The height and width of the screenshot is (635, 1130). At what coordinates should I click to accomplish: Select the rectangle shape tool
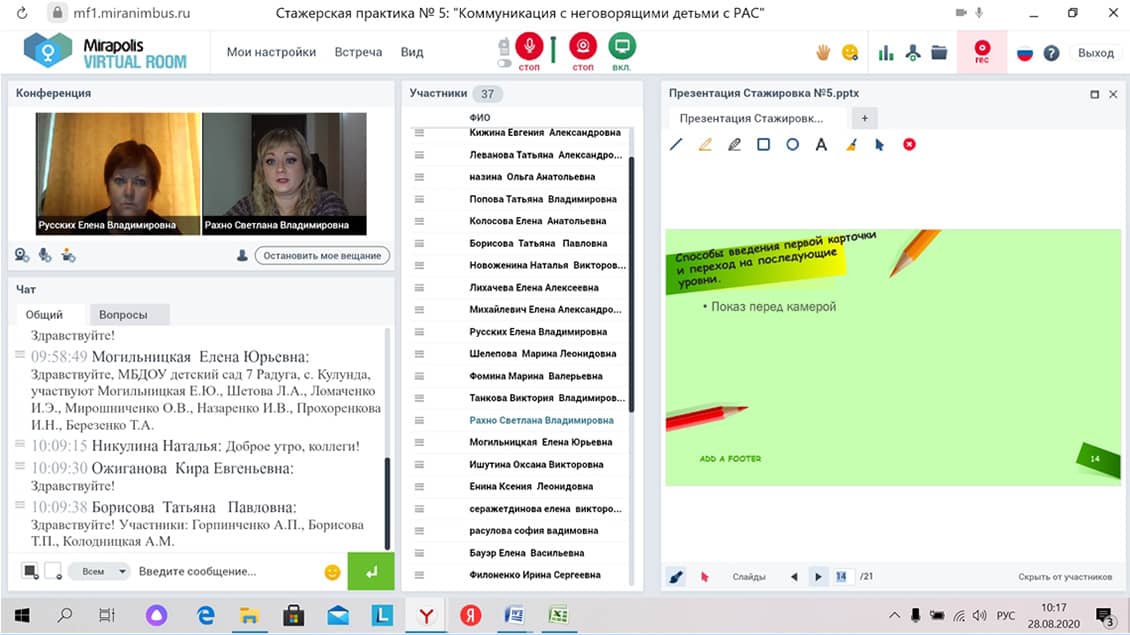click(763, 145)
